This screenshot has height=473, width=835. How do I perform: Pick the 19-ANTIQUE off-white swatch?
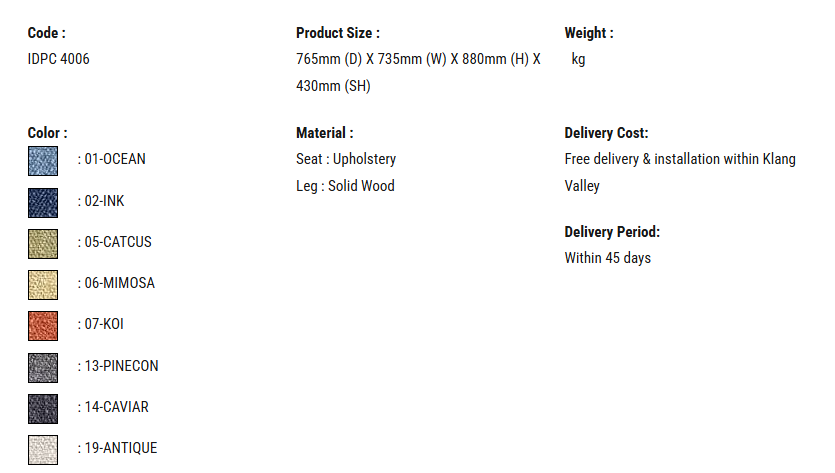click(x=43, y=450)
